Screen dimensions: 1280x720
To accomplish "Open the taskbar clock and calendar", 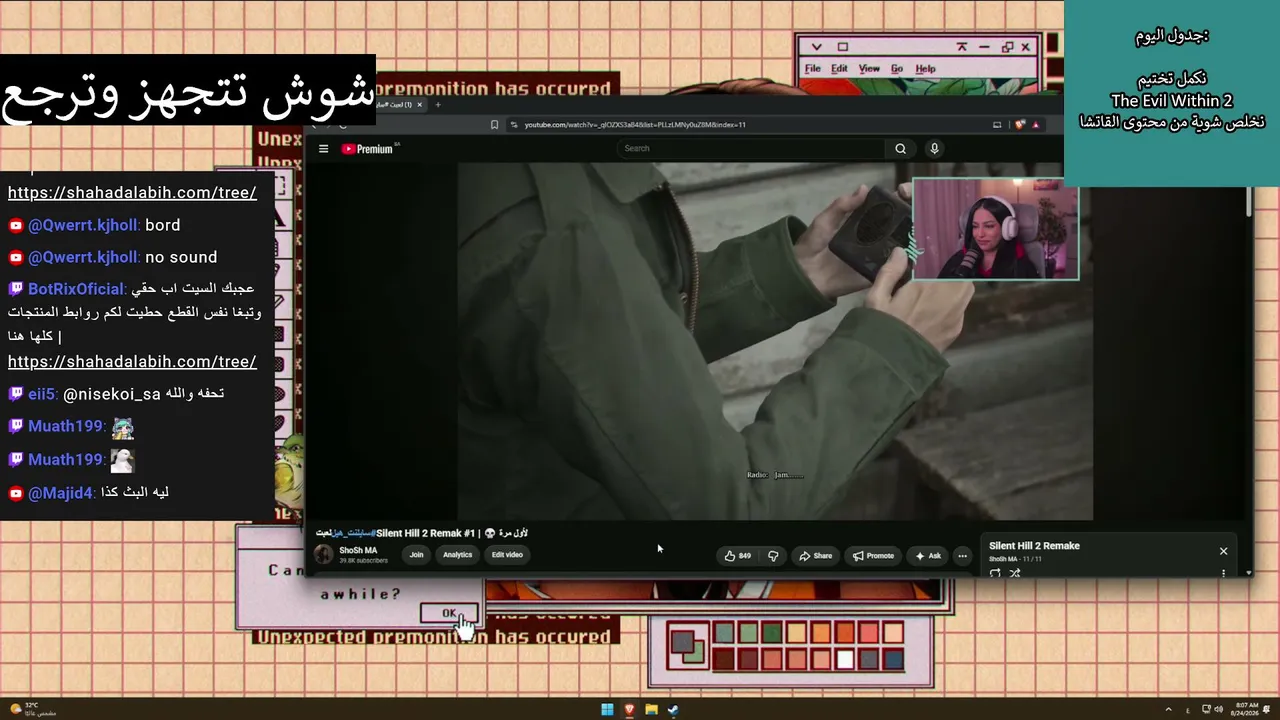I will [x=1247, y=709].
